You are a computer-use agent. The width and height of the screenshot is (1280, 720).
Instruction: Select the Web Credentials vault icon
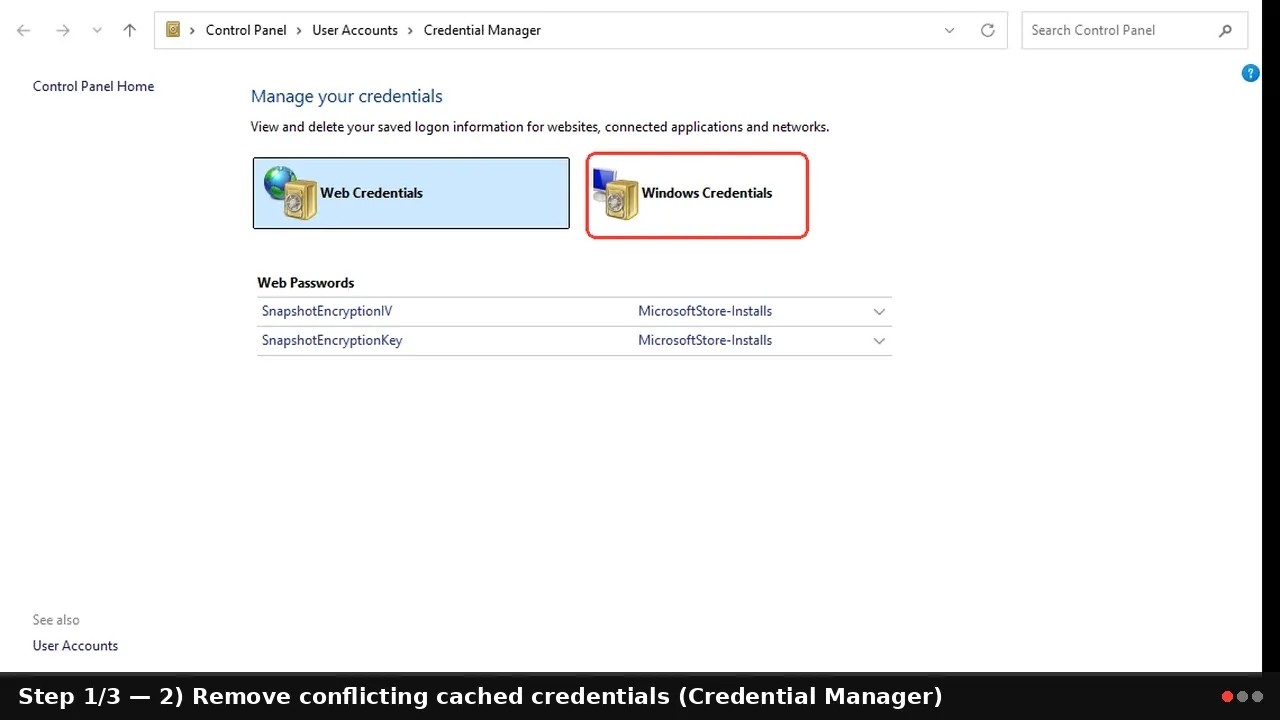coord(291,193)
